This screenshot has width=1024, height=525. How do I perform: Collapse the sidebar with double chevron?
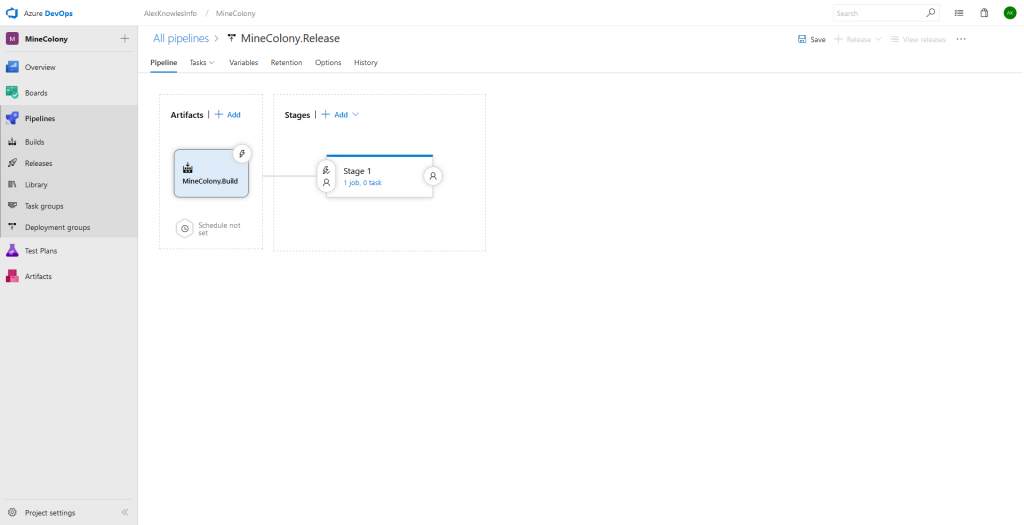pos(125,513)
